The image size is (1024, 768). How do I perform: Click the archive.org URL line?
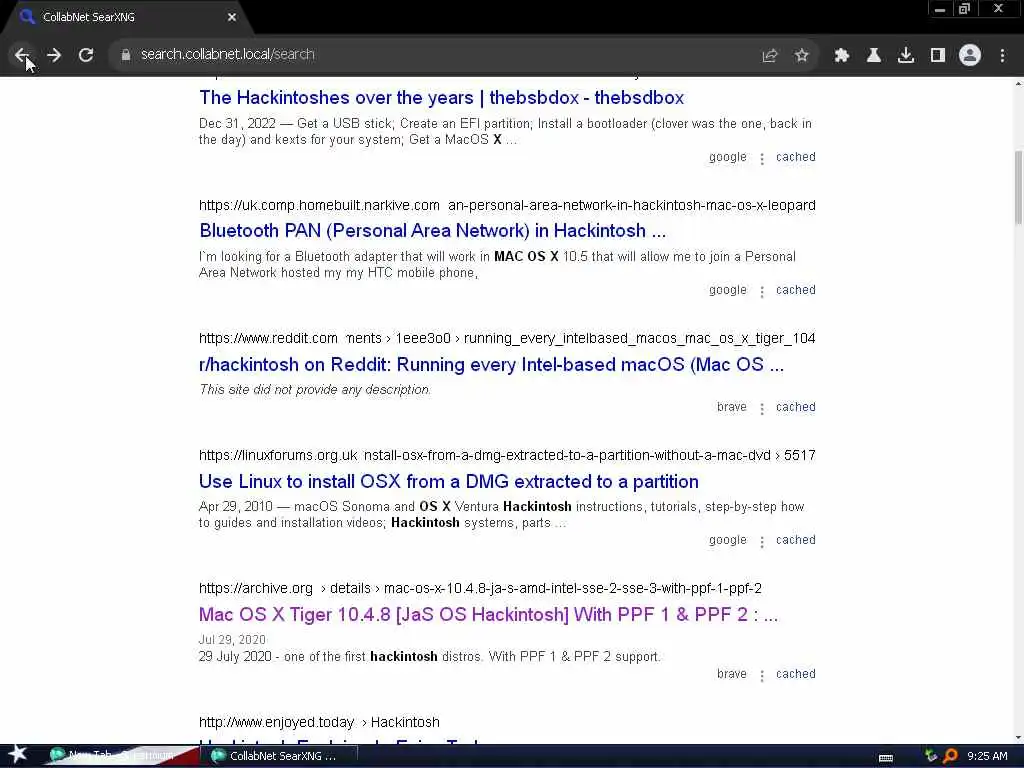[480, 588]
